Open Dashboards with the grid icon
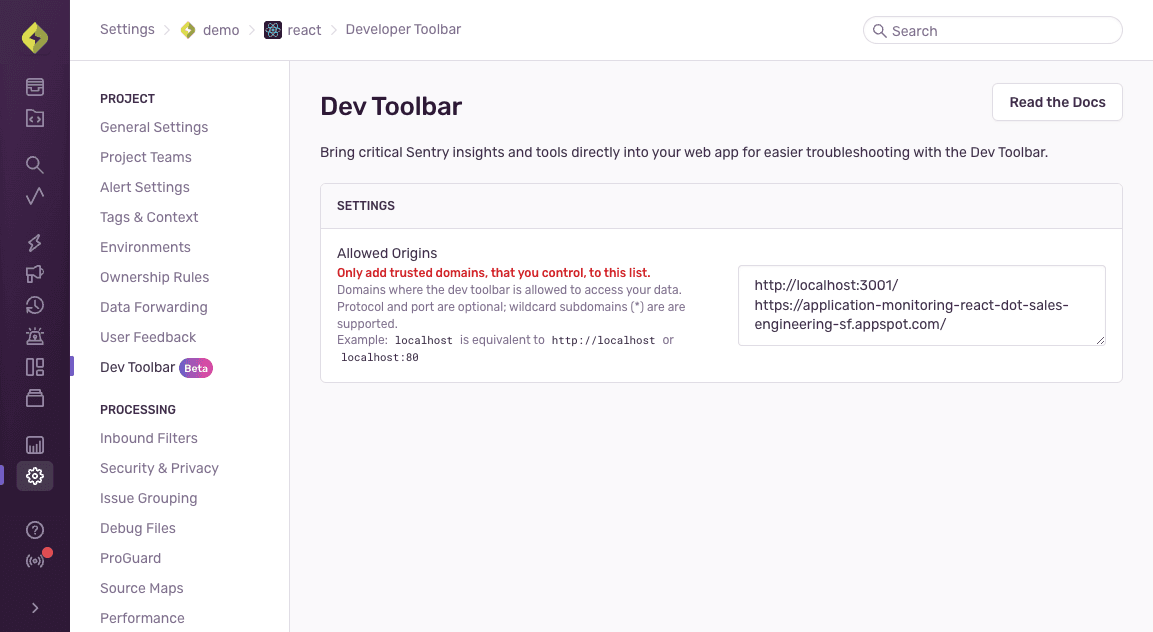The height and width of the screenshot is (632, 1153). 35,367
